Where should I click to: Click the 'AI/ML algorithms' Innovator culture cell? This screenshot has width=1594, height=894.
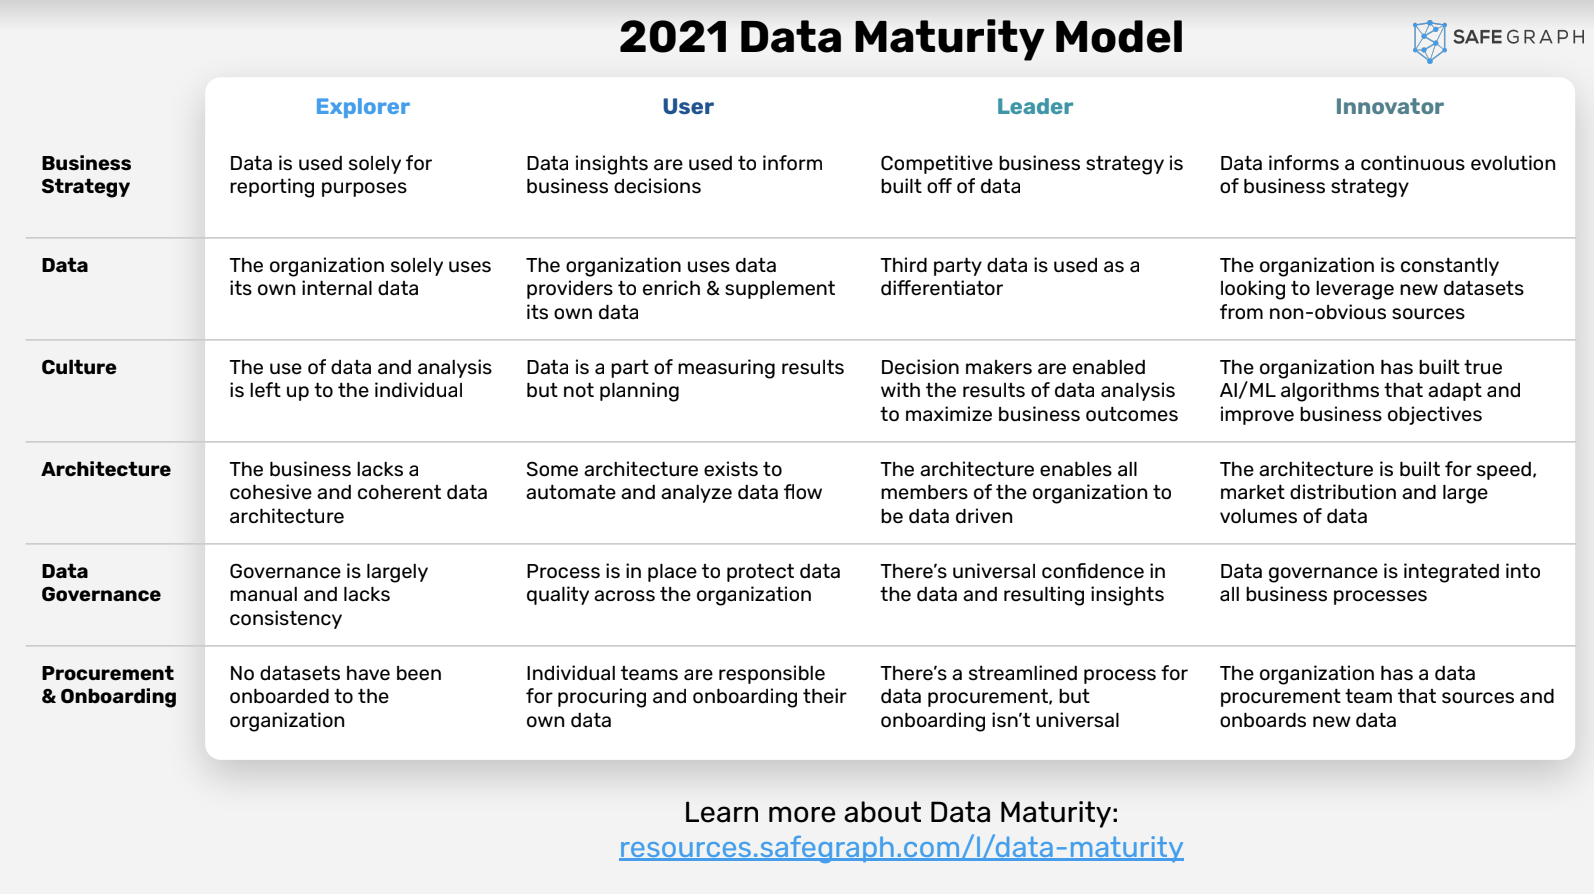click(x=1369, y=391)
